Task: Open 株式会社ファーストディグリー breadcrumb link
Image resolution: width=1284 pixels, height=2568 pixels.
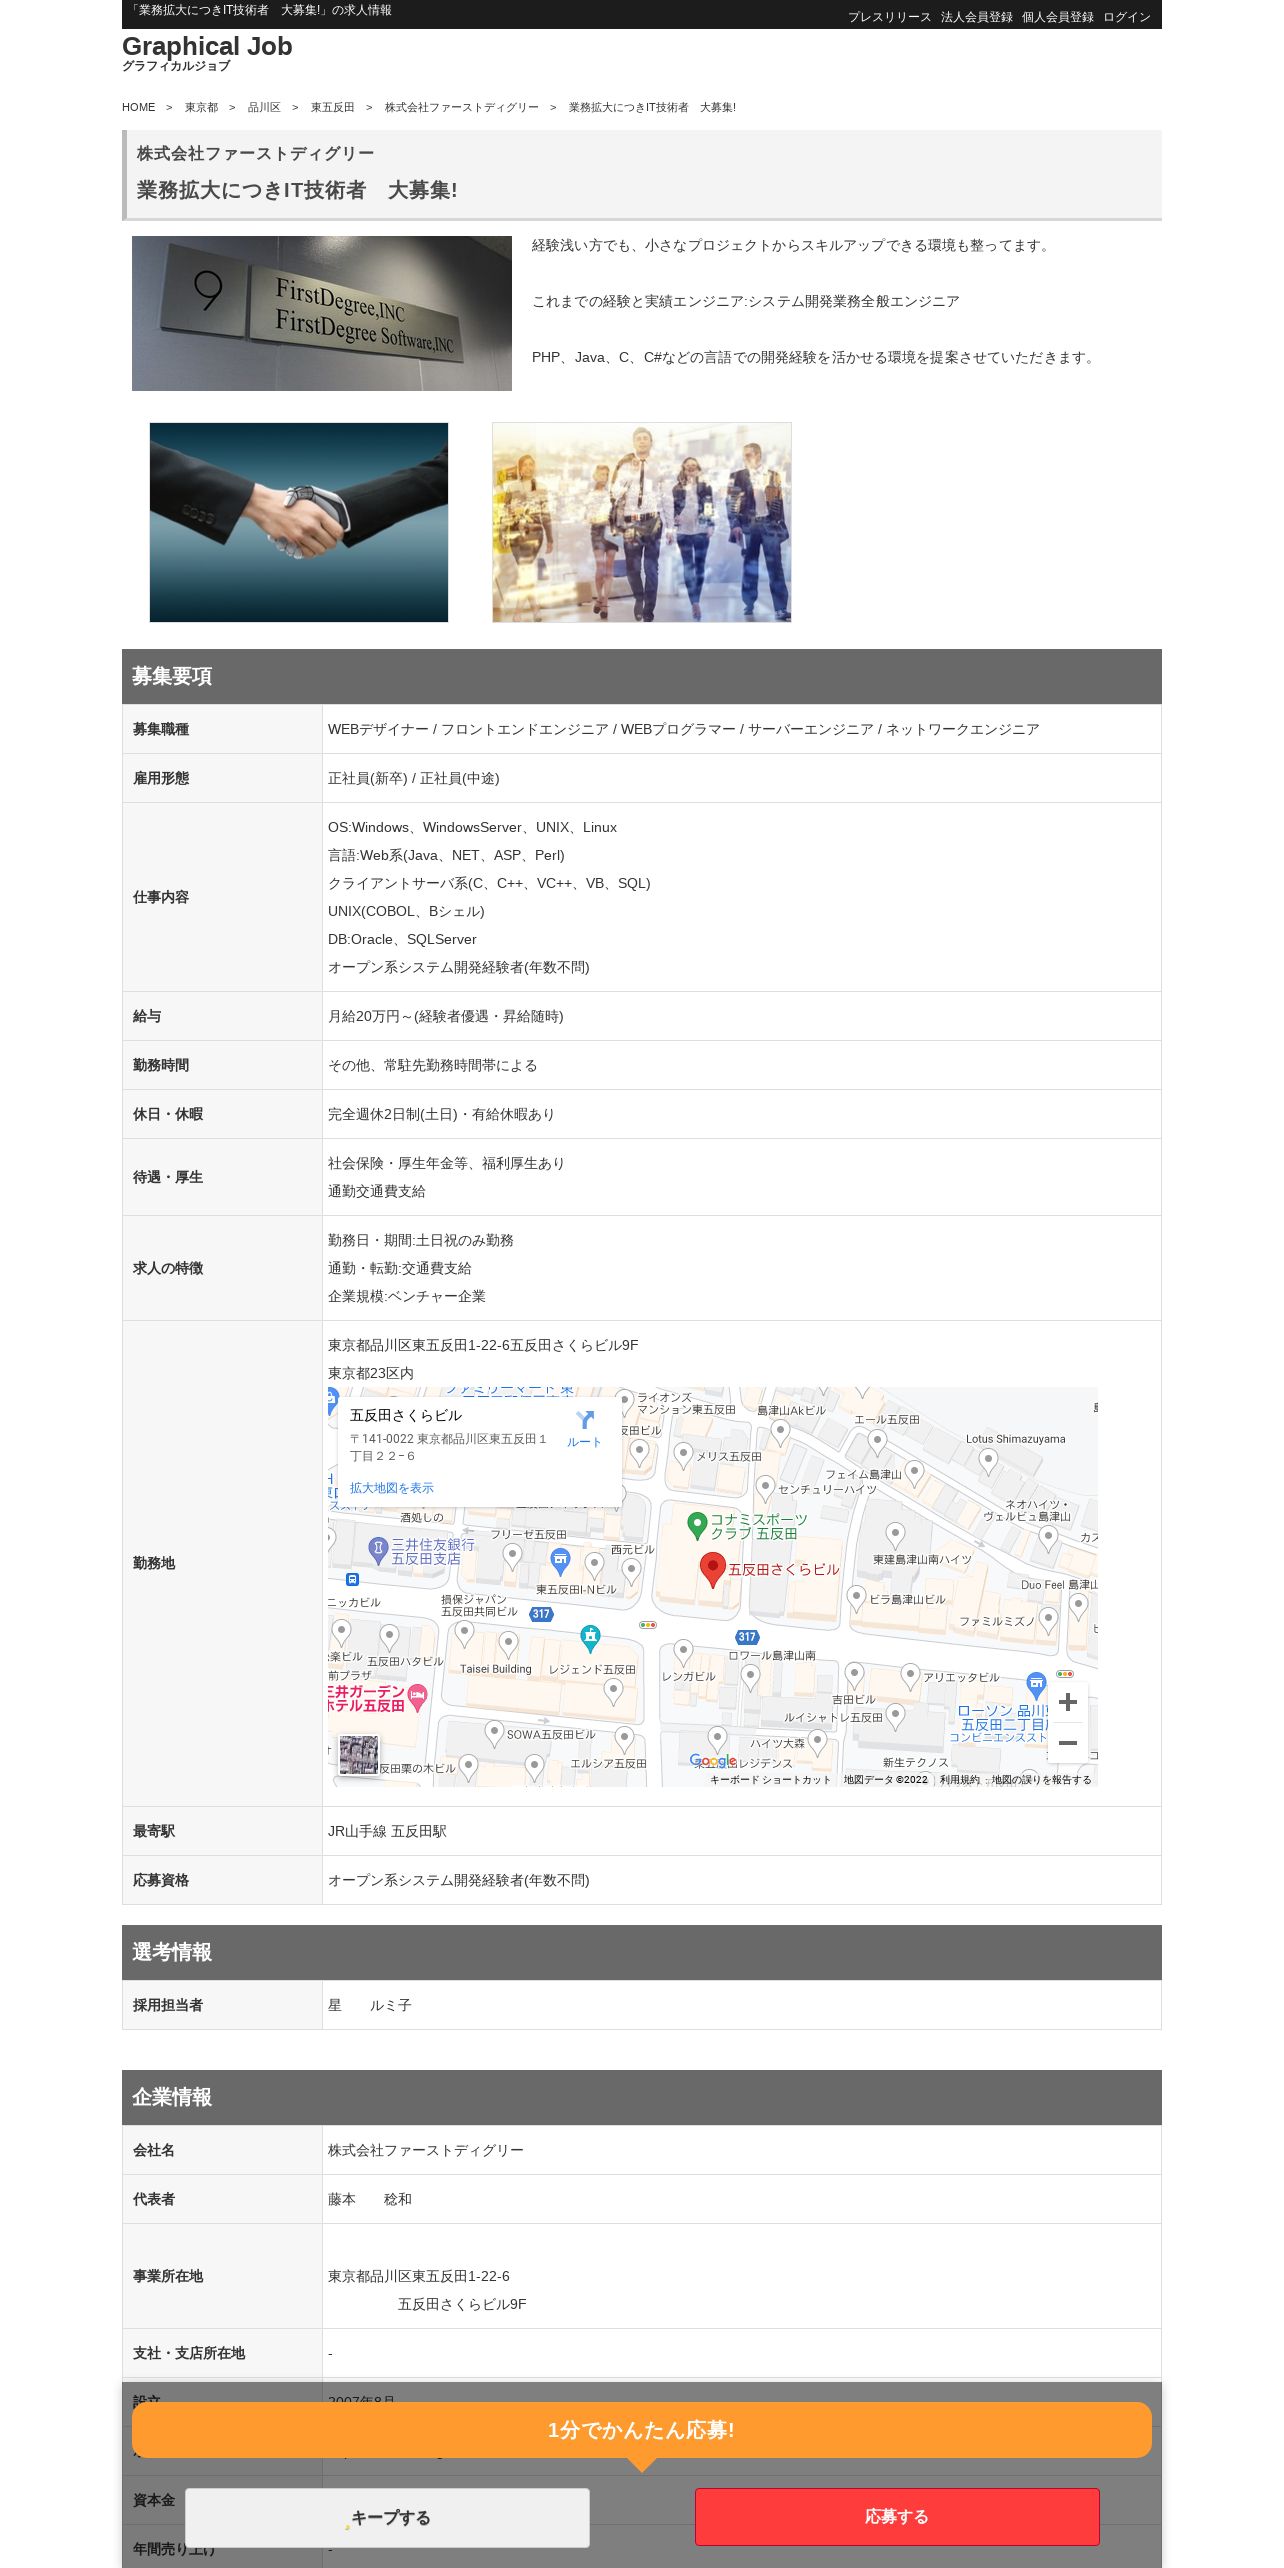Action: click(x=461, y=107)
